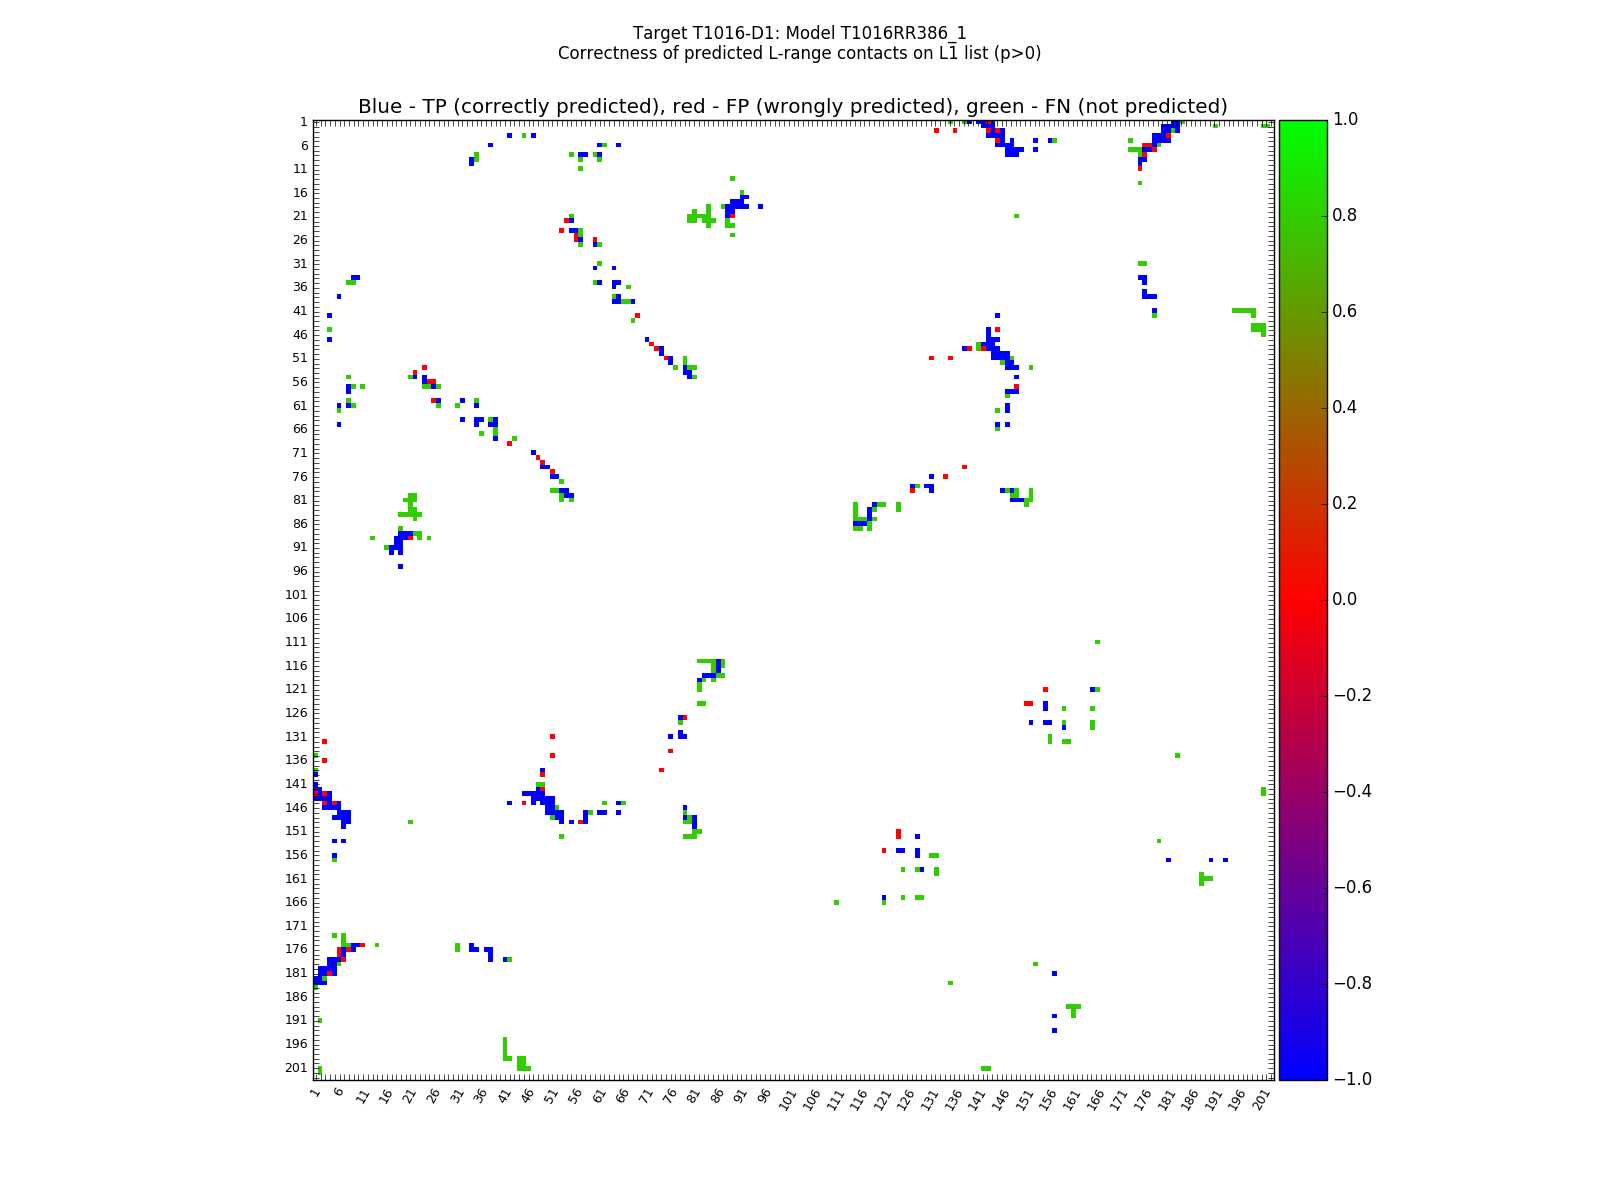Image resolution: width=1600 pixels, height=1200 pixels.
Task: Click the y-axis tick label 101
Action: (296, 595)
